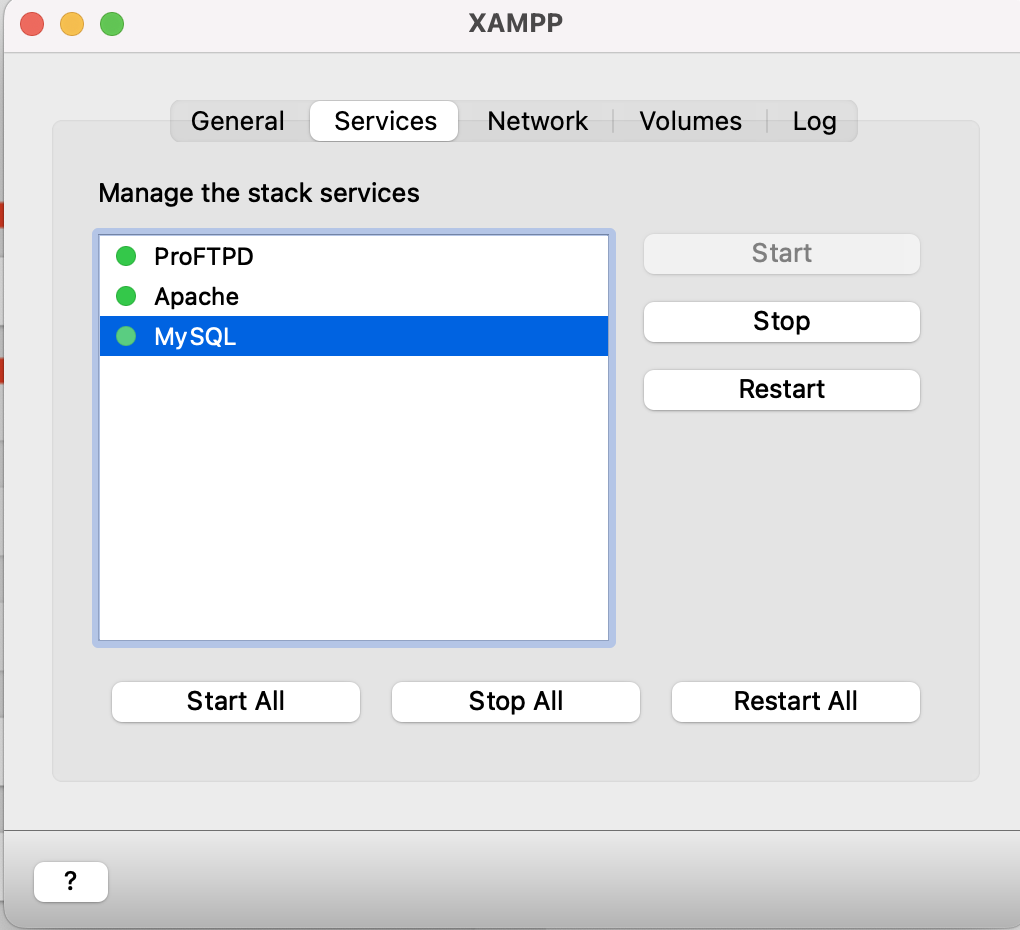Show the Log tab
The height and width of the screenshot is (930, 1020).
814,121
